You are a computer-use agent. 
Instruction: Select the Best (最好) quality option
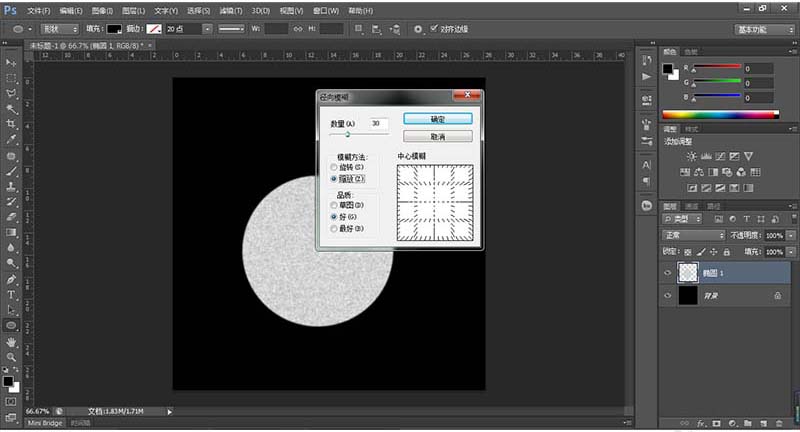[335, 229]
